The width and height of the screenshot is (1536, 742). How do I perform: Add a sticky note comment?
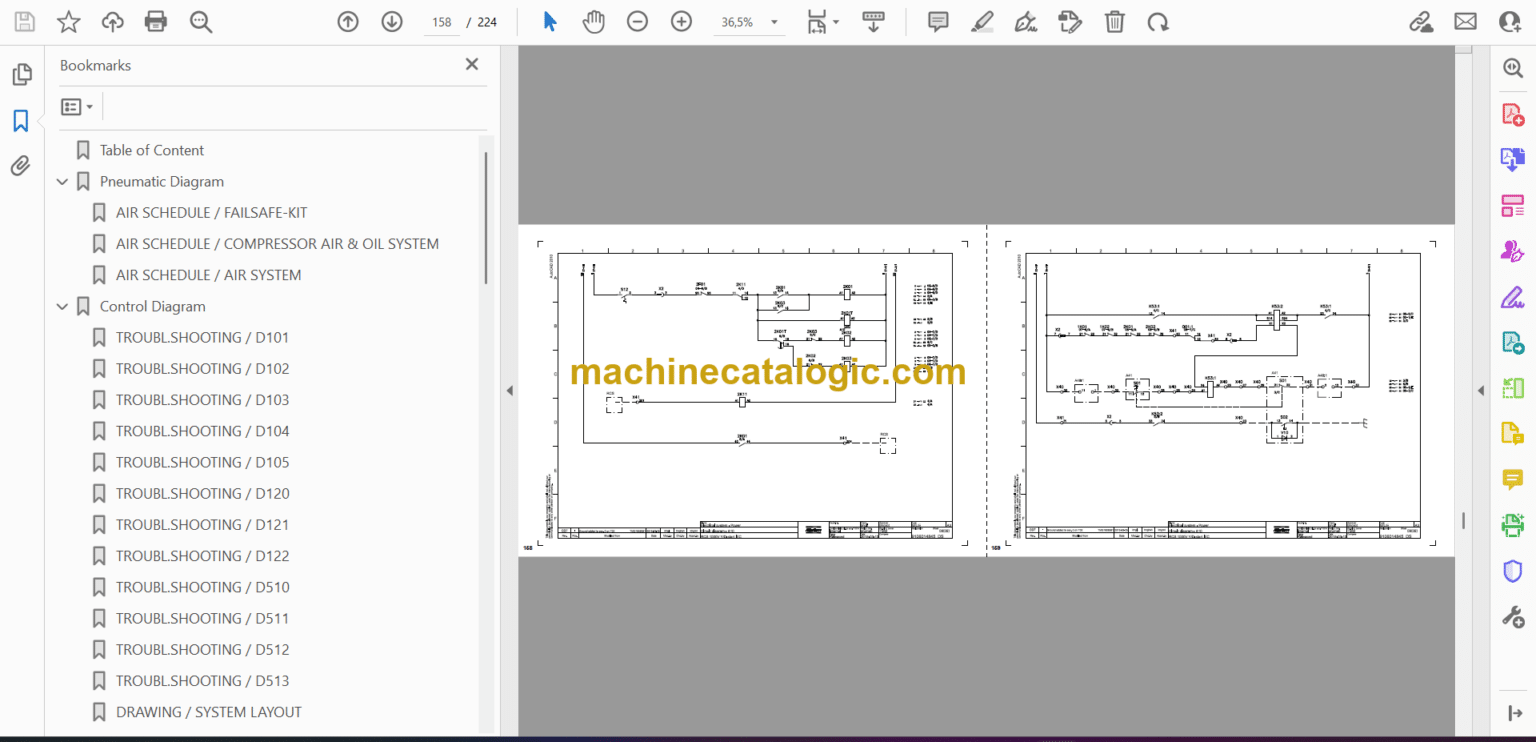coord(937,21)
